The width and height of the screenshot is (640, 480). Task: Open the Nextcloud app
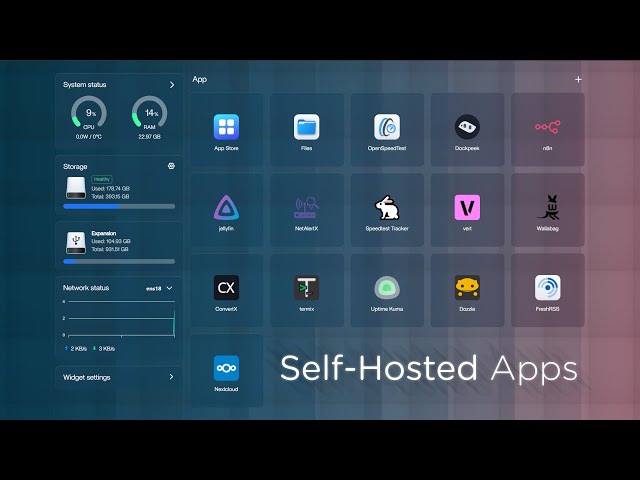[x=226, y=370]
